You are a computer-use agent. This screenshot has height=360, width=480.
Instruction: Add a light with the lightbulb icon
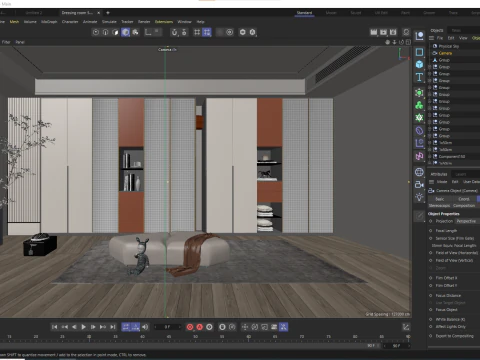point(419,197)
